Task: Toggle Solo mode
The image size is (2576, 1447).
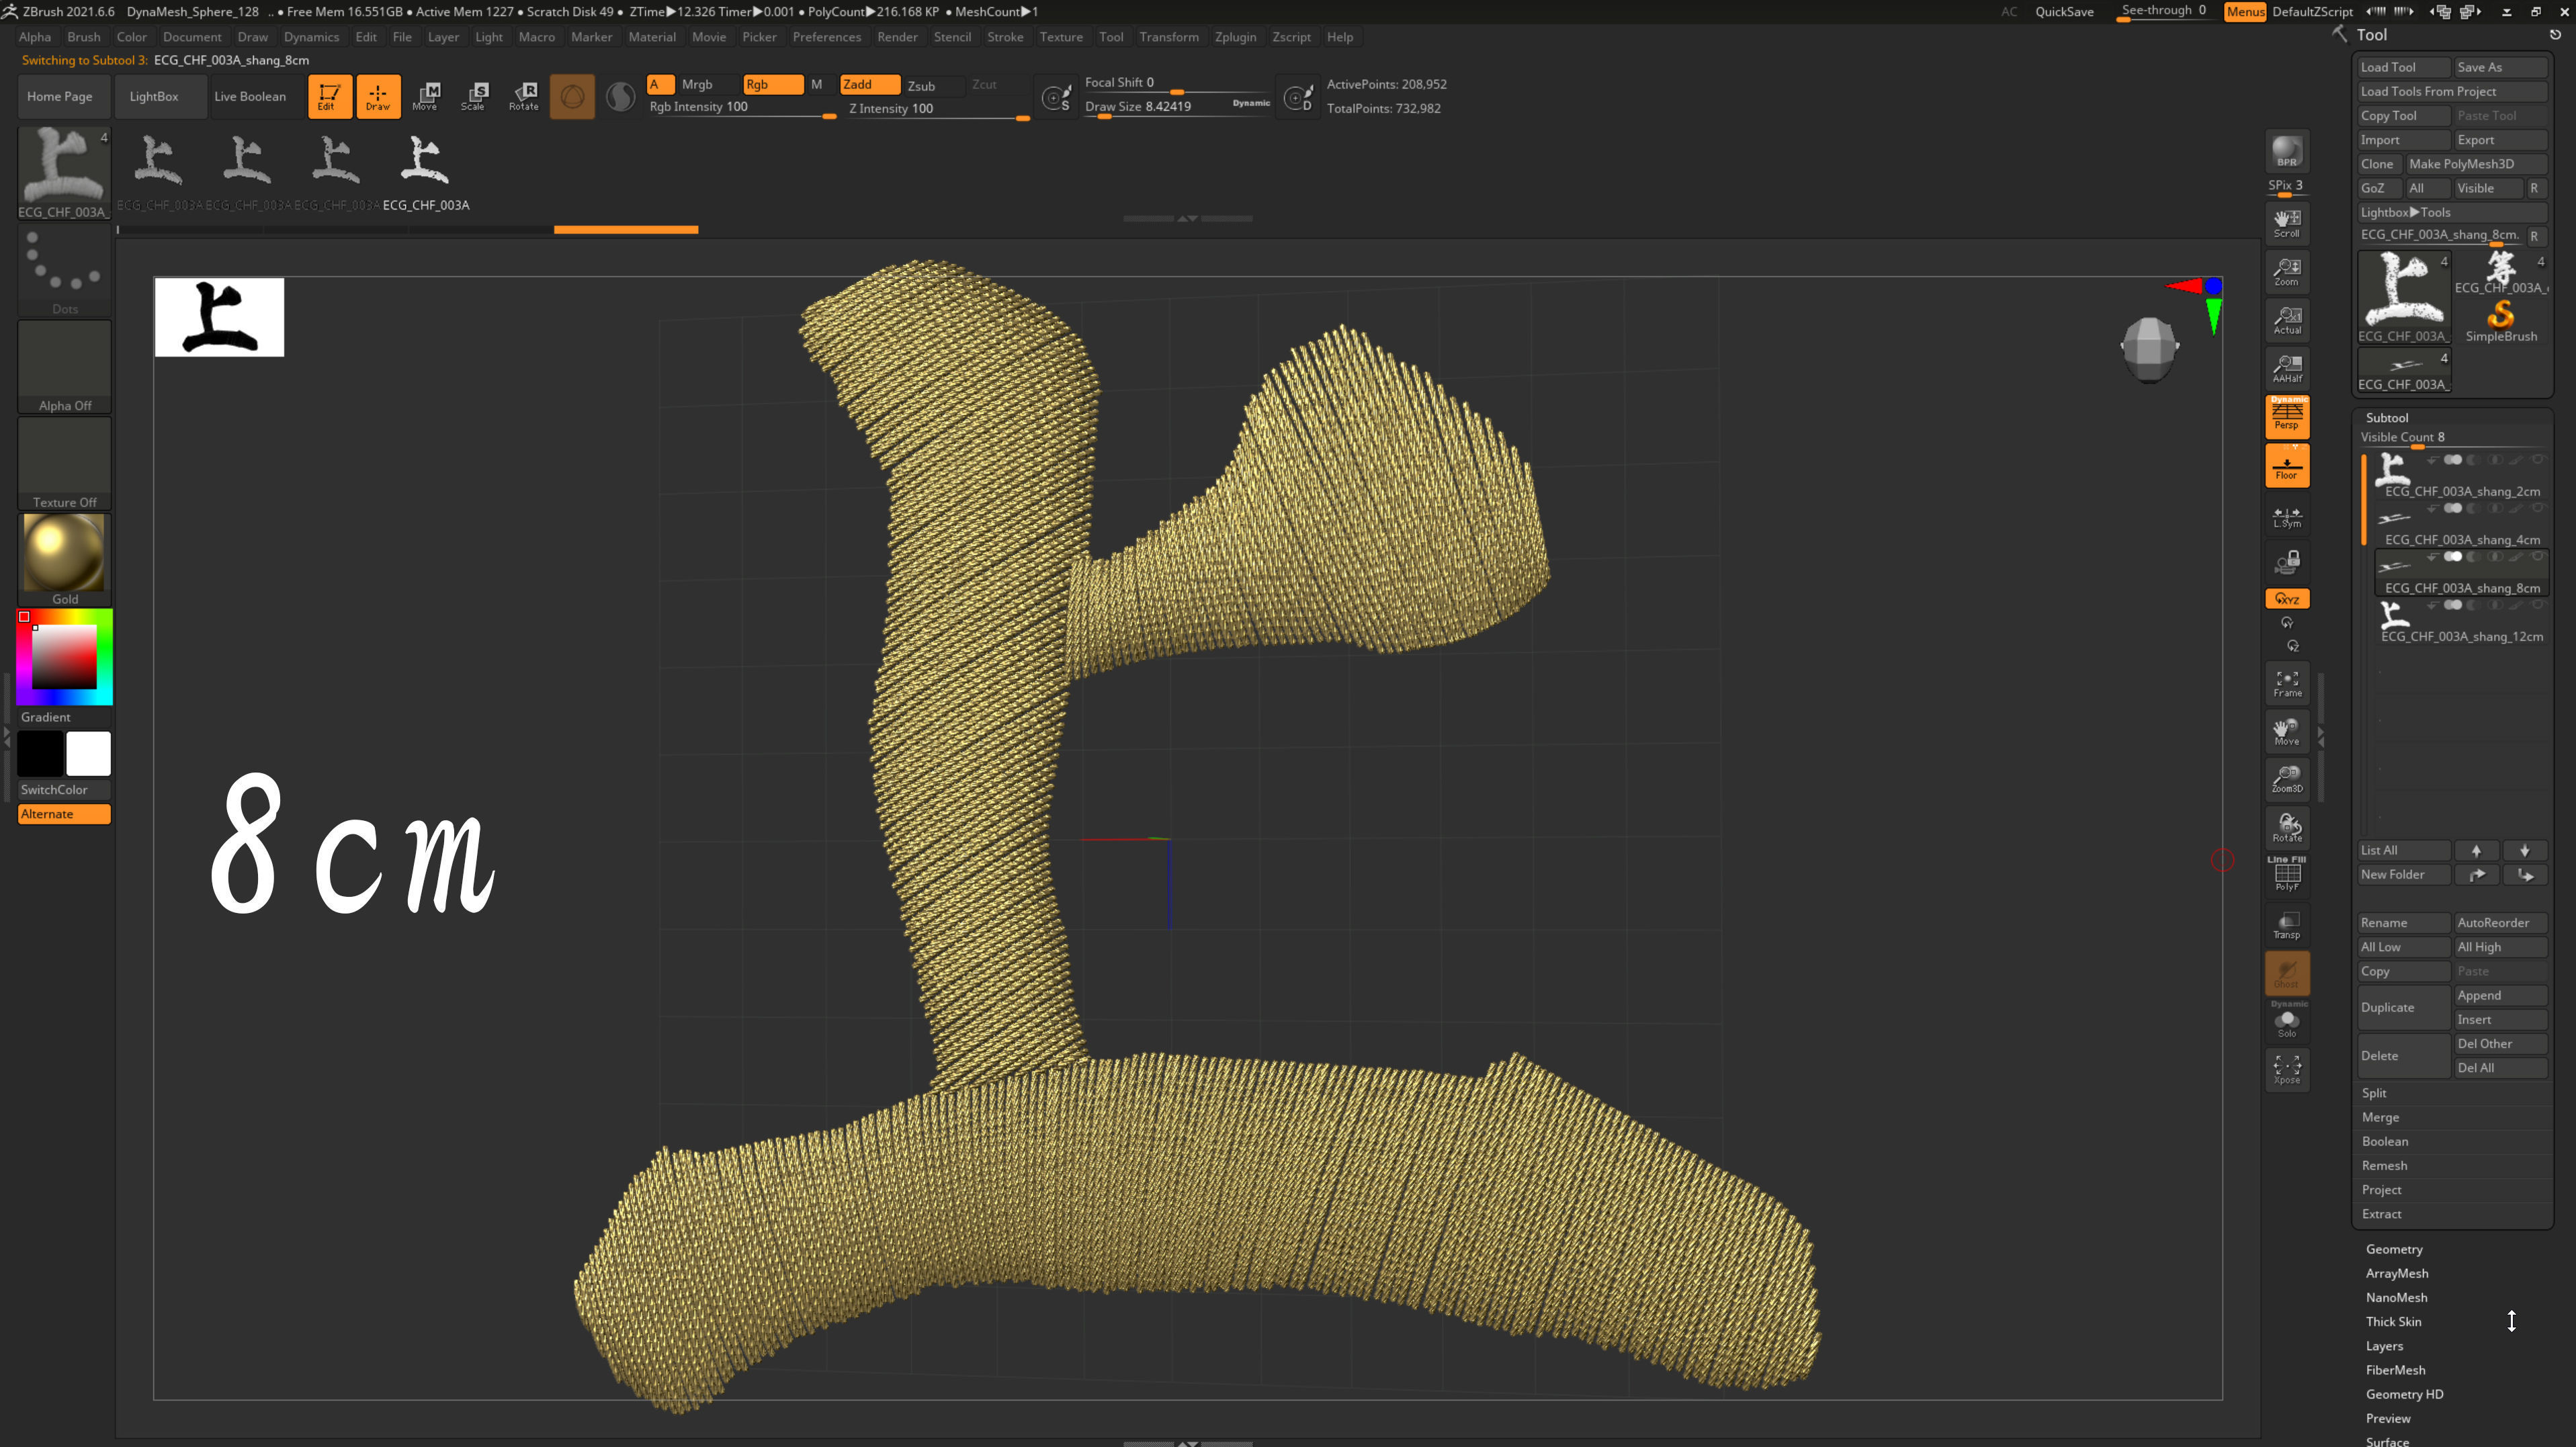Action: click(2286, 1022)
